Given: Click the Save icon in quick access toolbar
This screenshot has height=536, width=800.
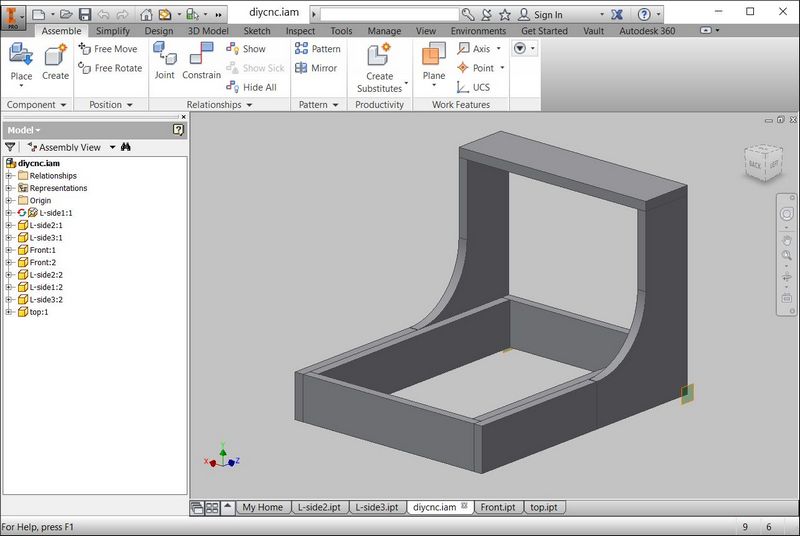Looking at the screenshot, I should coord(85,14).
